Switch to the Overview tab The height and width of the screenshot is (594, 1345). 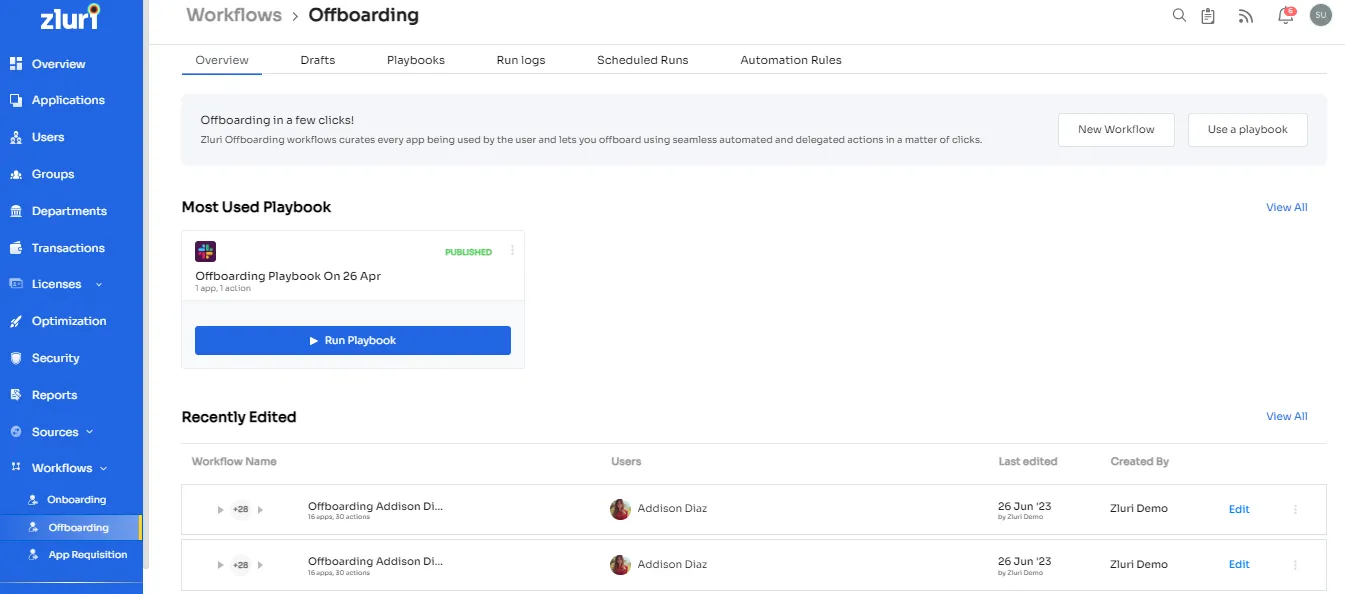tap(222, 60)
